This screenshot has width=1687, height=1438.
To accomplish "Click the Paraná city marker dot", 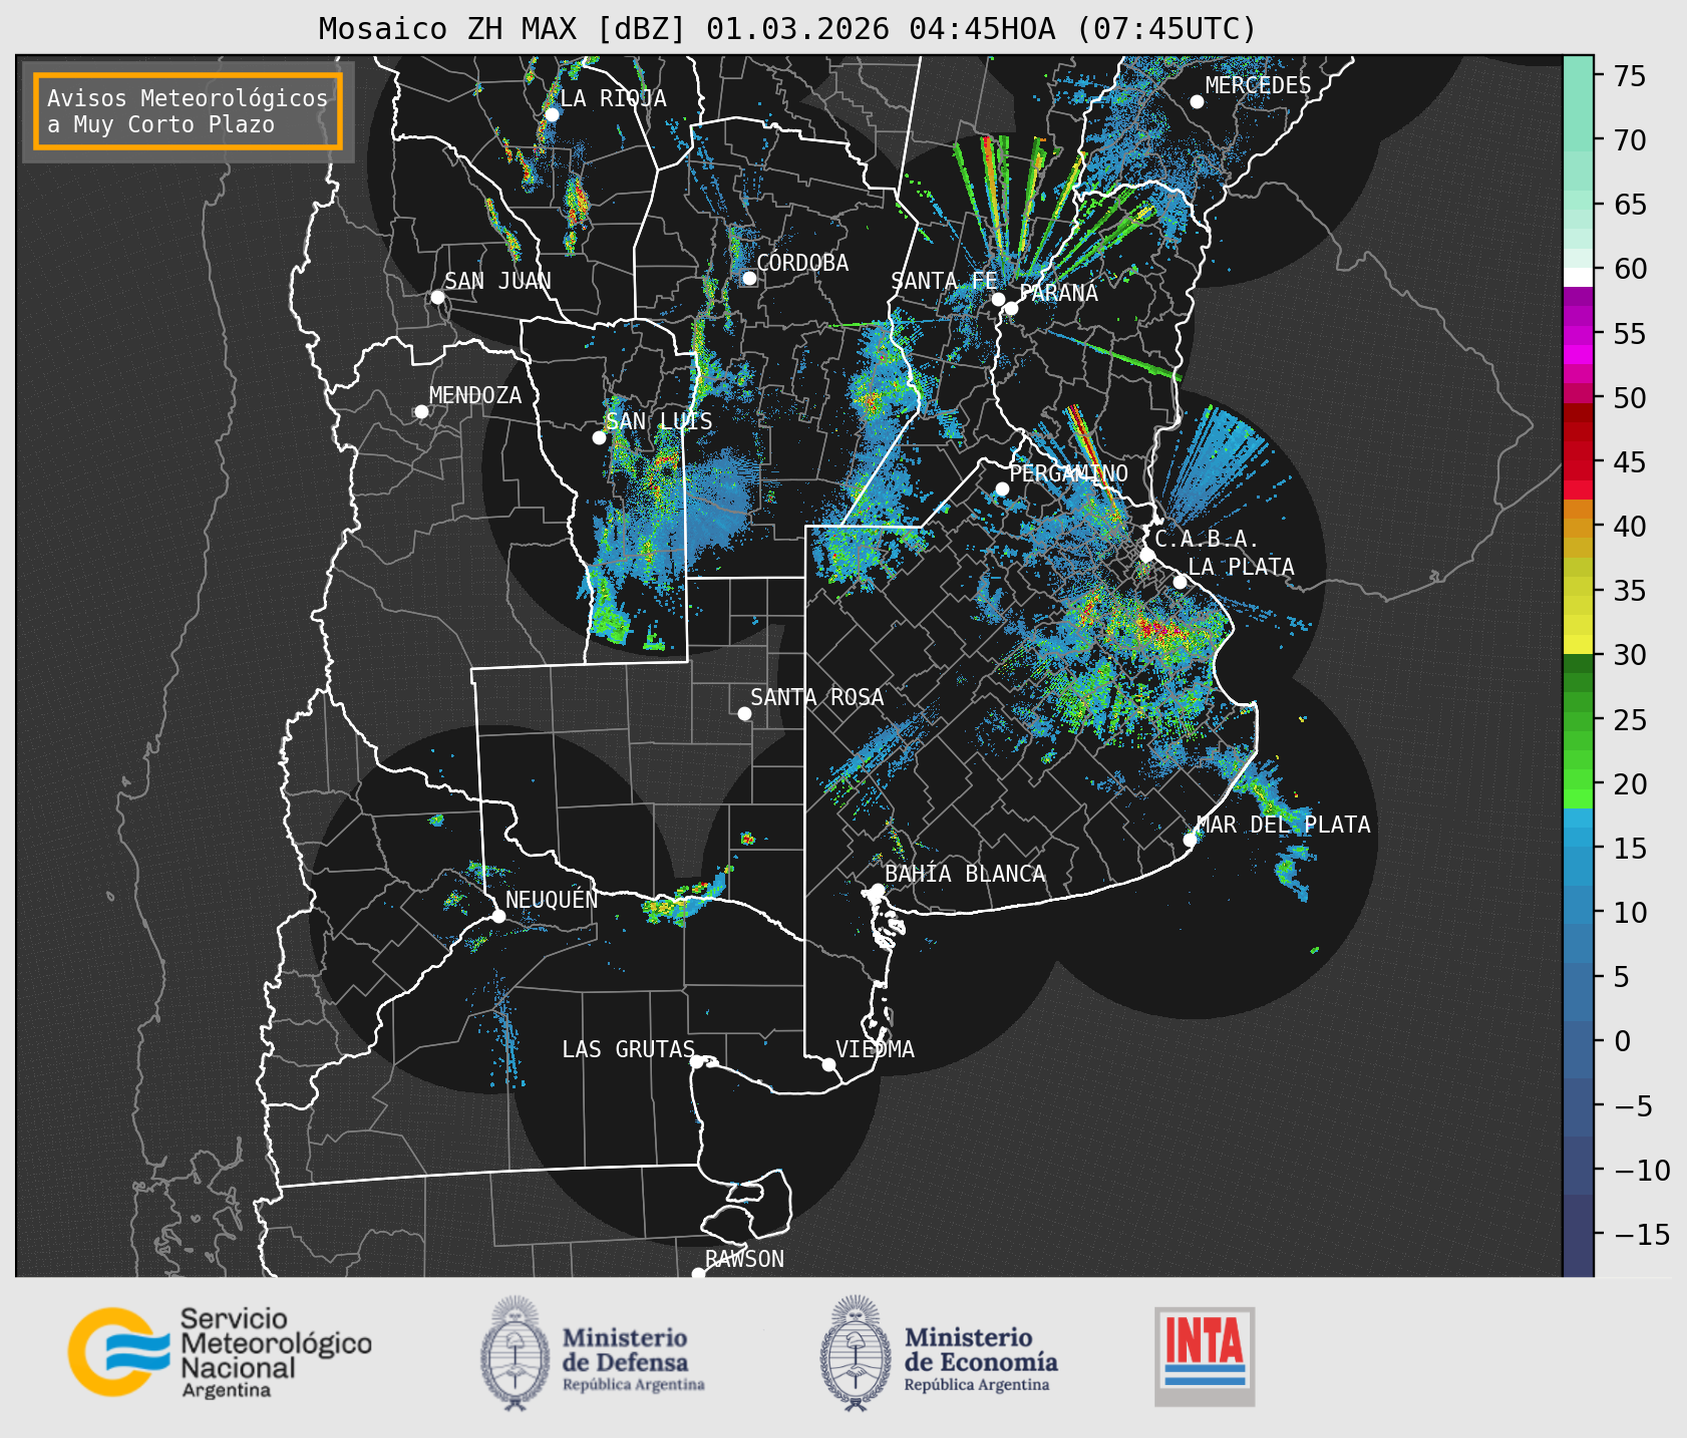I will 1011,308.
